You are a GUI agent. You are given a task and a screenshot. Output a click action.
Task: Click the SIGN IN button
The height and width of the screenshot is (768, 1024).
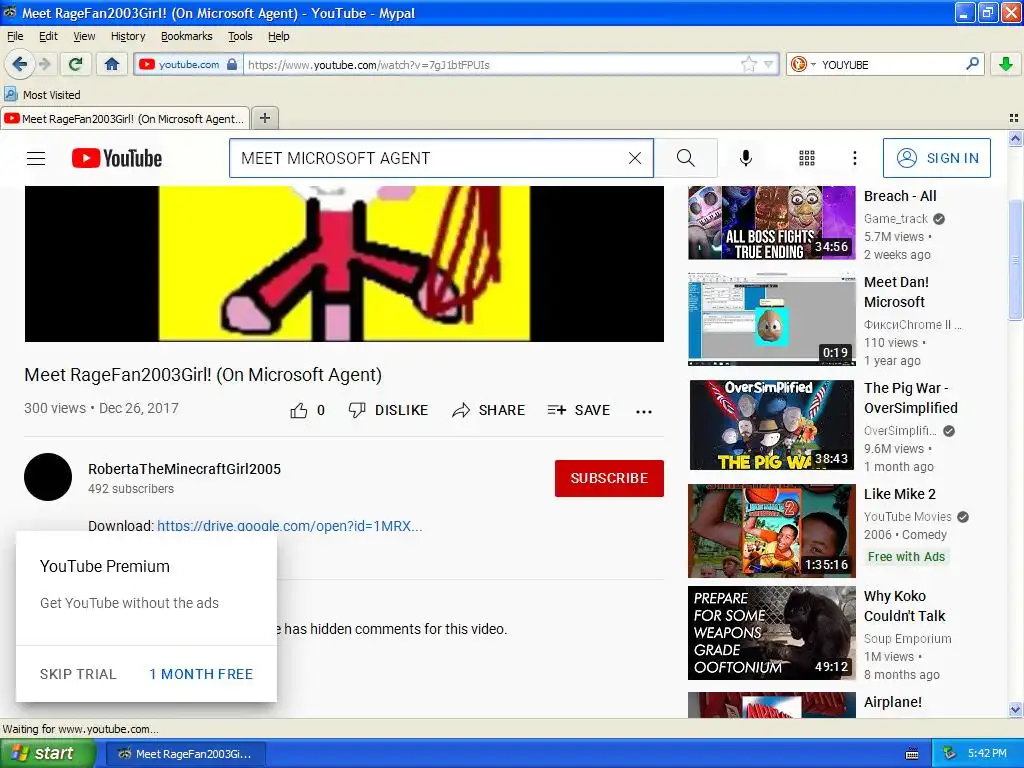pyautogui.click(x=936, y=158)
